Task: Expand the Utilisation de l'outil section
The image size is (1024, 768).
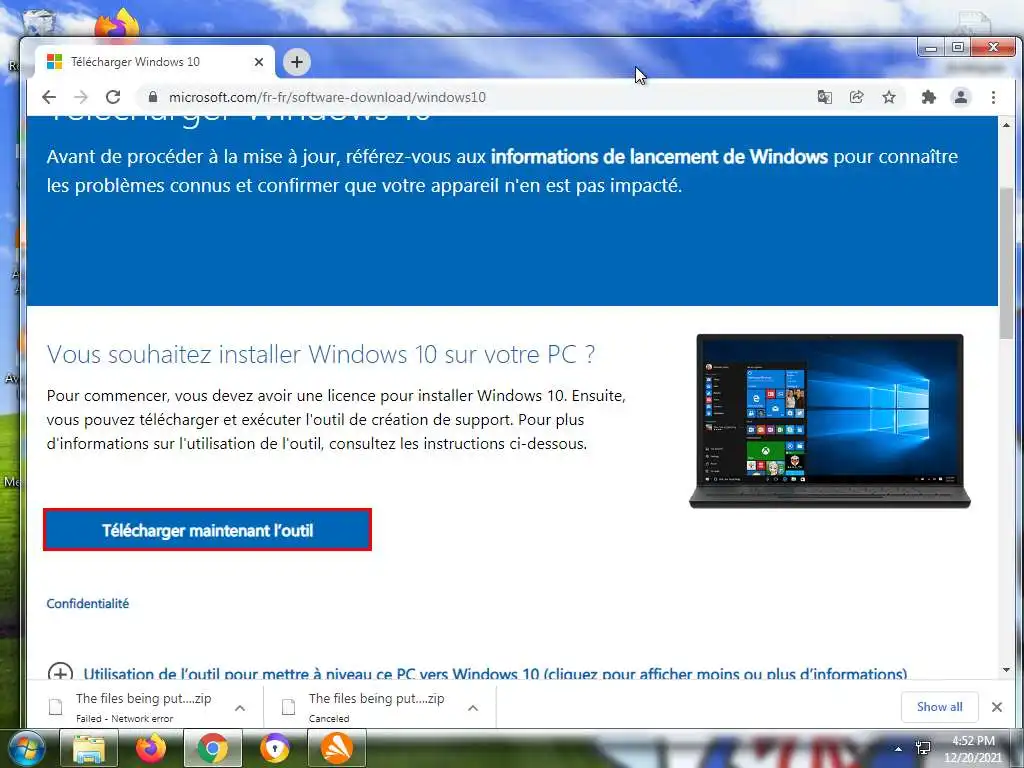Action: (60, 673)
